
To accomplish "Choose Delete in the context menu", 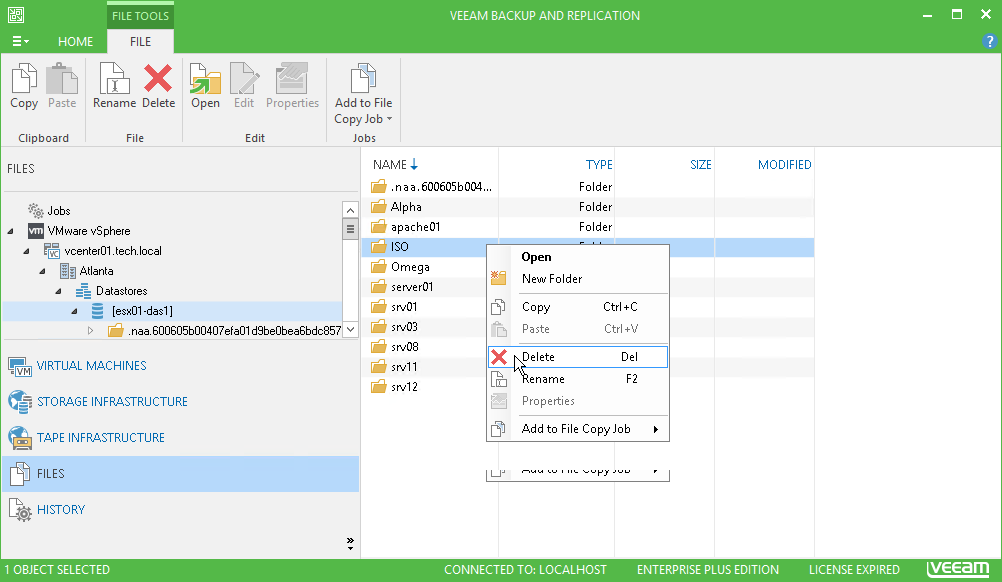I will click(x=578, y=357).
